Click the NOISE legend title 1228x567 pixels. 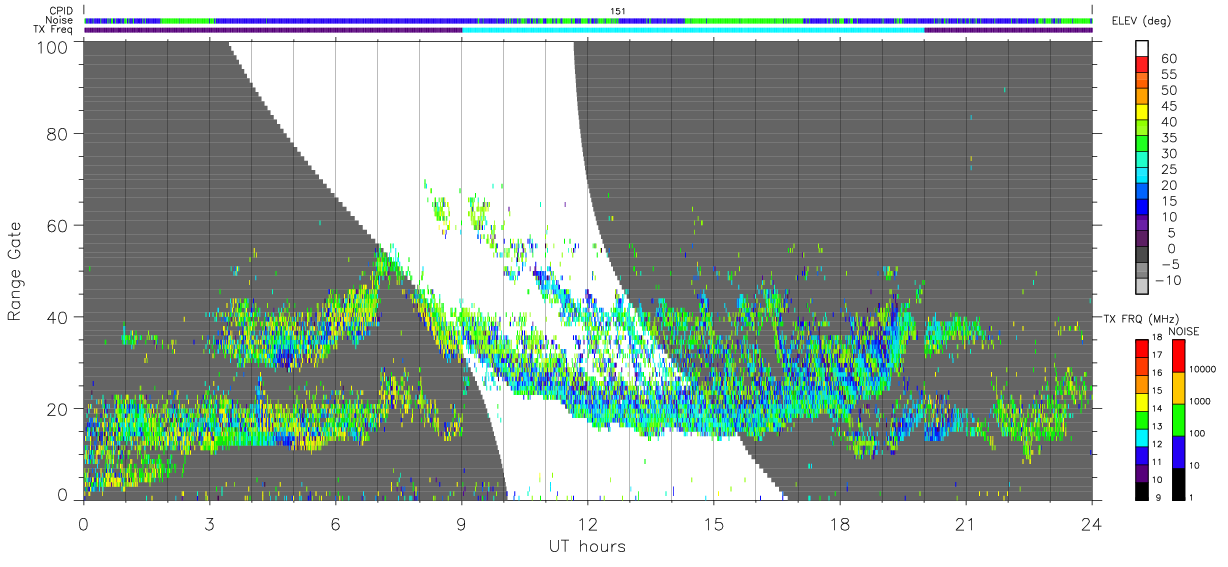(1186, 331)
